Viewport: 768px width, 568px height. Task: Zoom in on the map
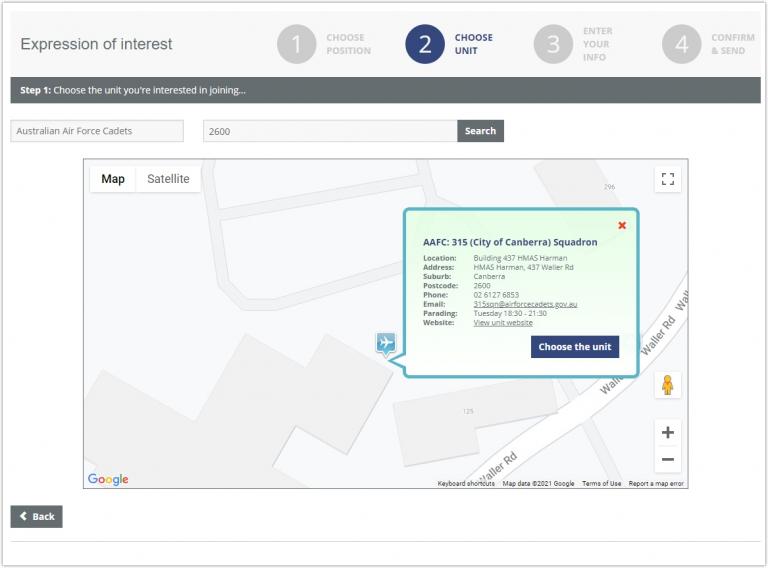[x=668, y=432]
